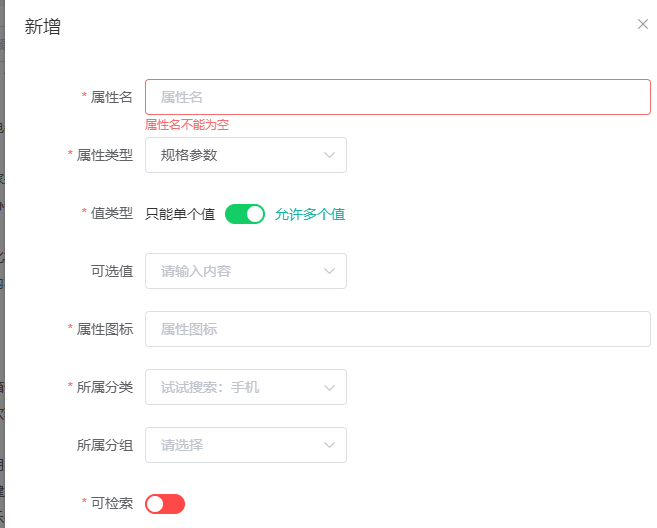Click the down arrow icon in the 可选值 field
The image size is (657, 528).
(329, 271)
